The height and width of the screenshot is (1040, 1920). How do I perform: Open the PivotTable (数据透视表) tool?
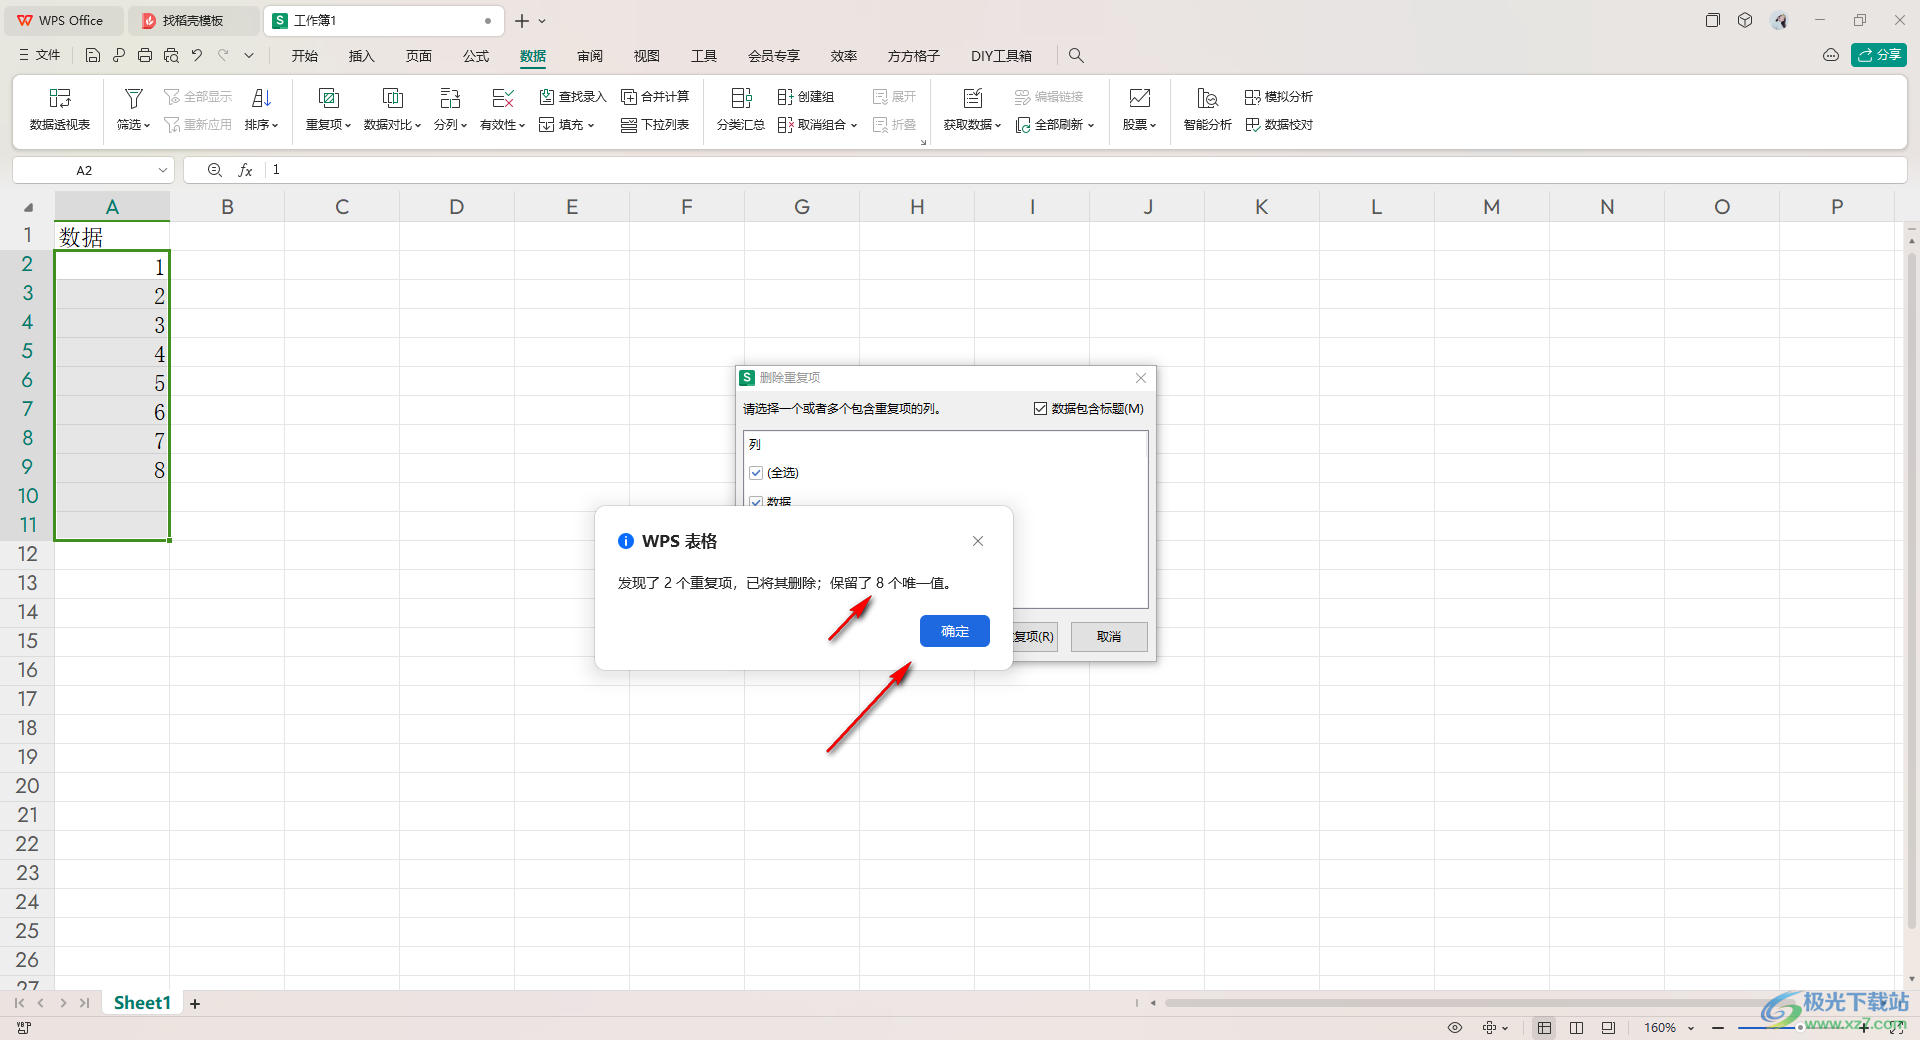click(x=60, y=110)
